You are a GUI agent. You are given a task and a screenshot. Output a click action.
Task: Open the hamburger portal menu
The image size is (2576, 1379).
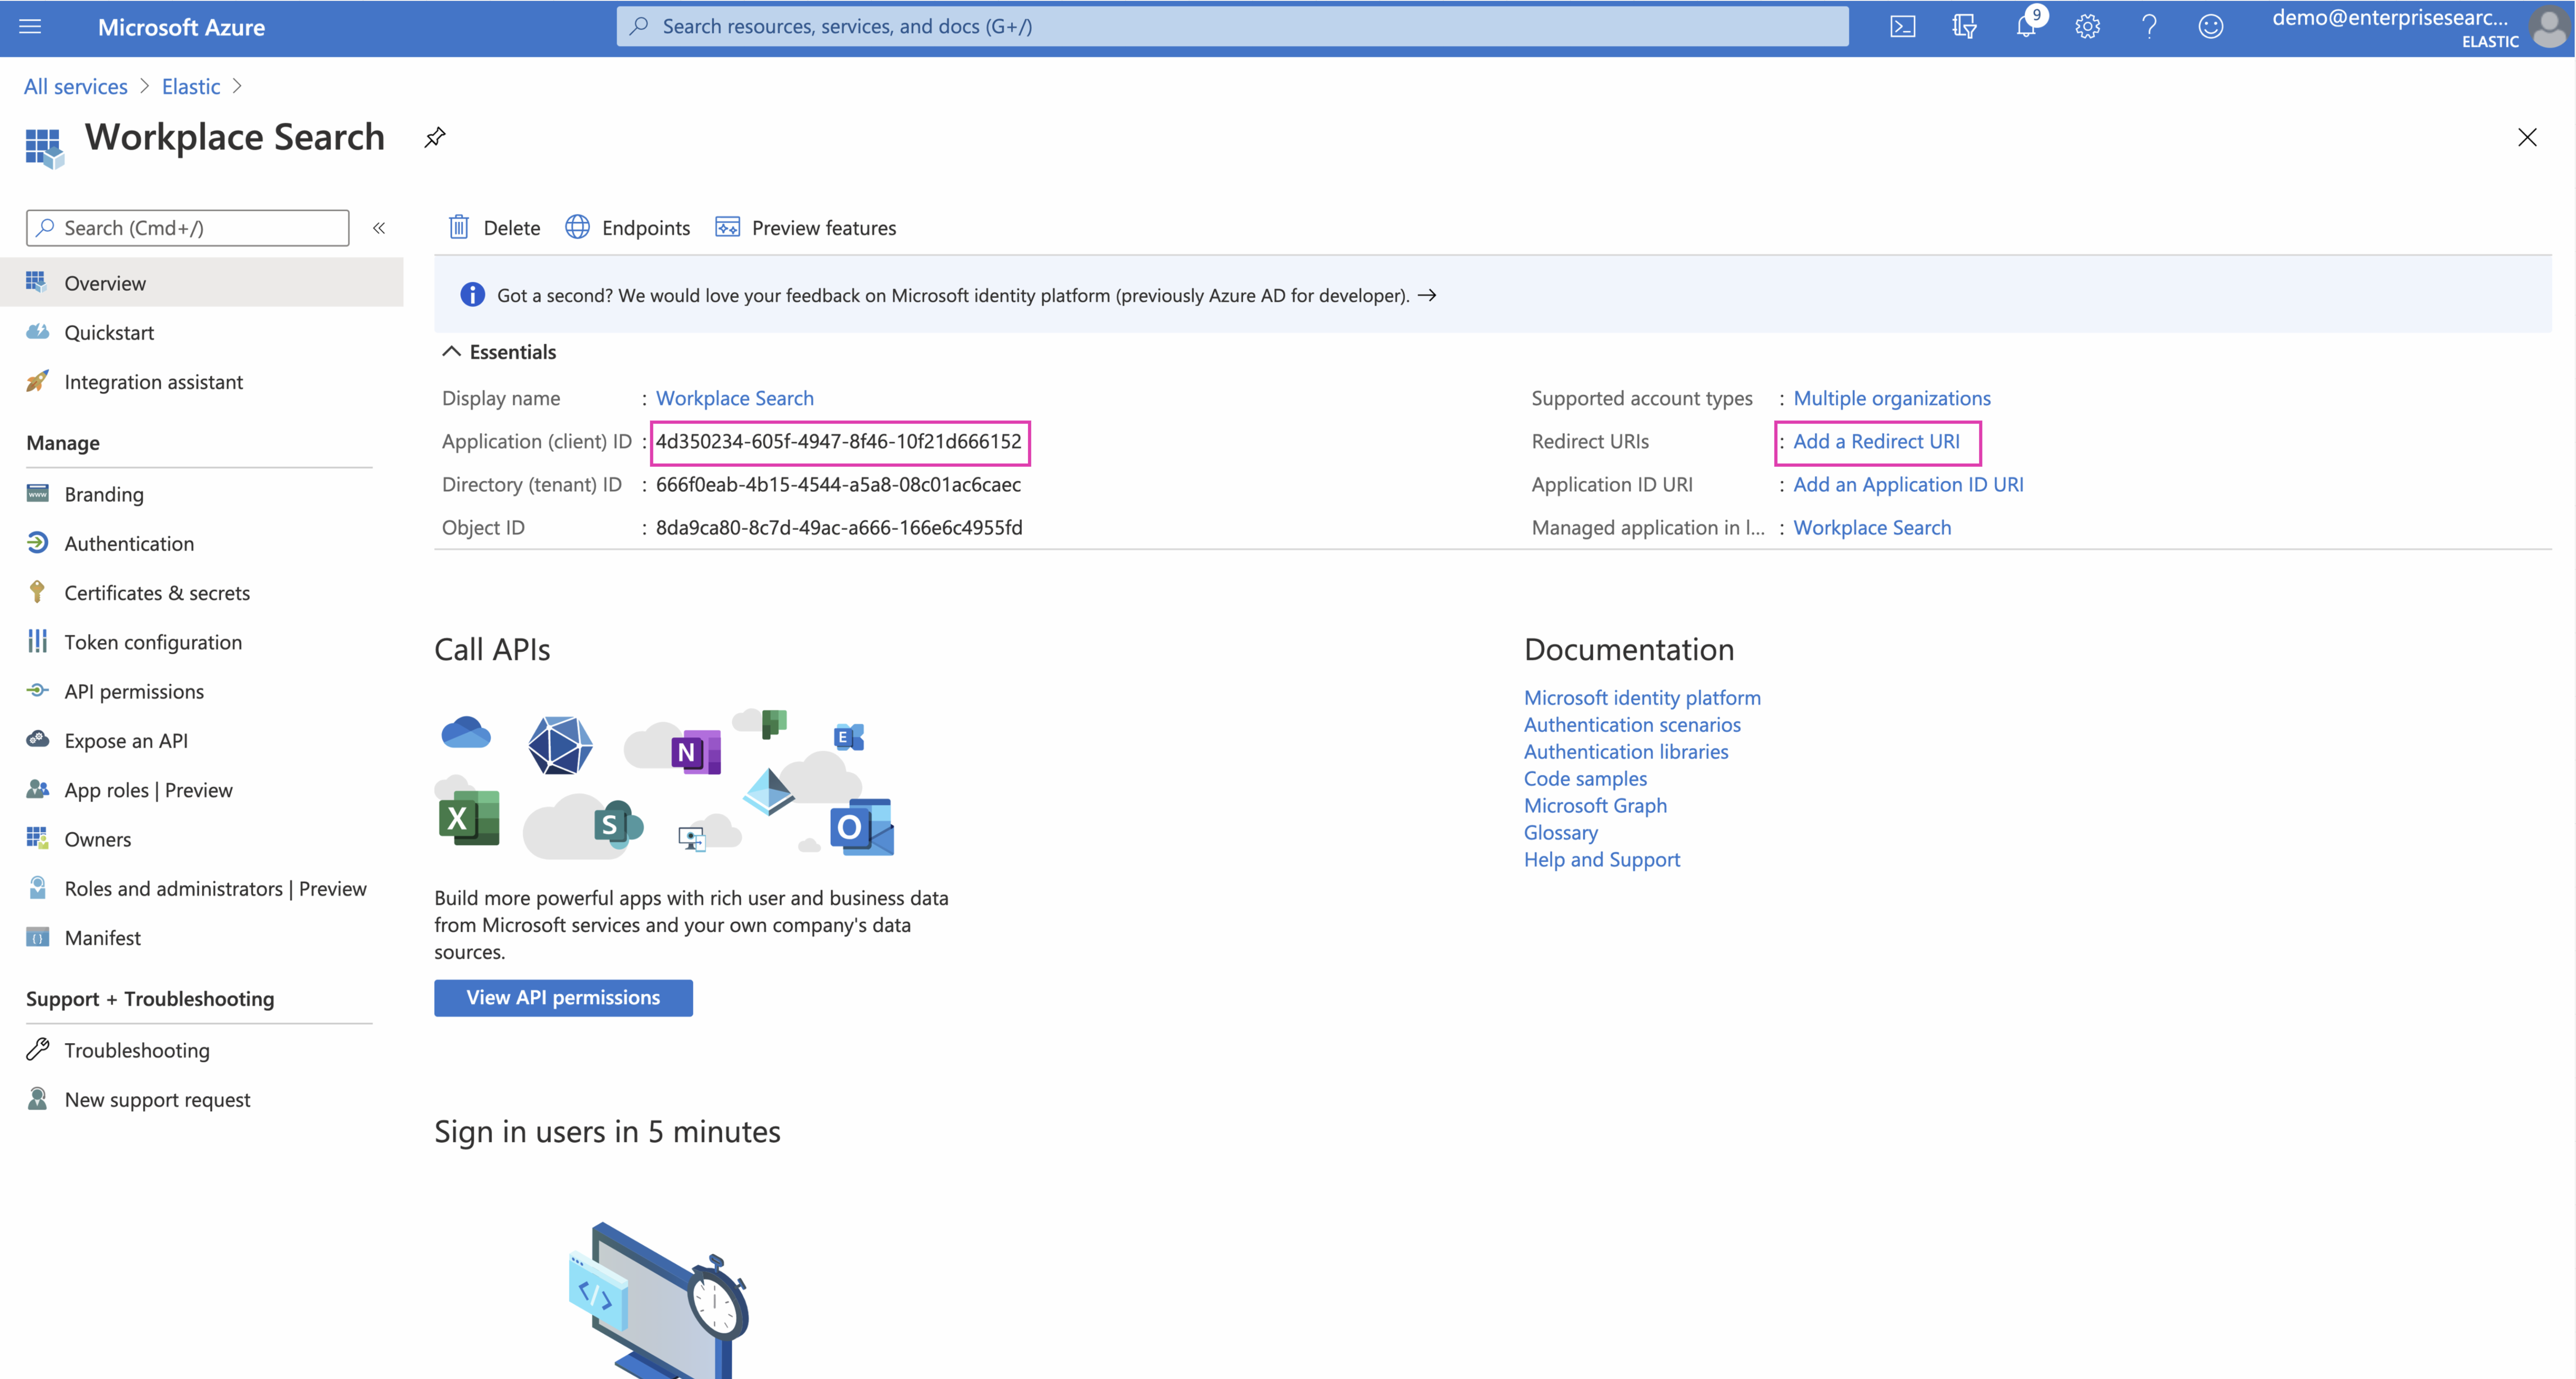(30, 27)
